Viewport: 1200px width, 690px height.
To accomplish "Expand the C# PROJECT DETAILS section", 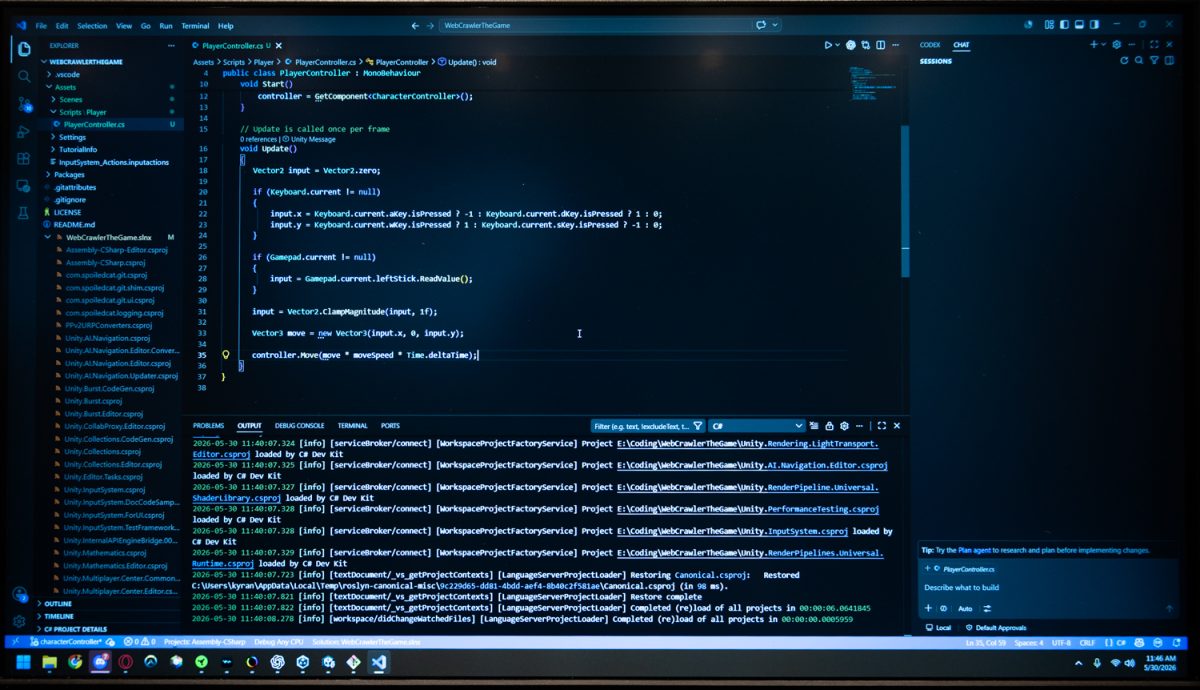I will (75, 629).
